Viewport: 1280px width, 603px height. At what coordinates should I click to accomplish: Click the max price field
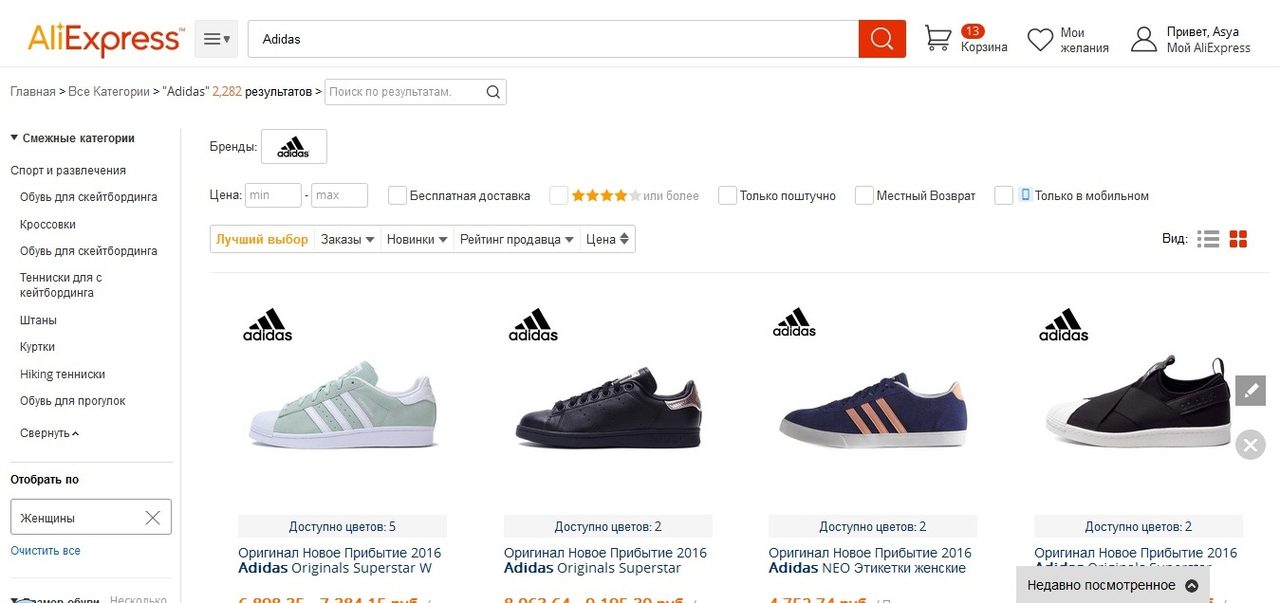point(340,195)
